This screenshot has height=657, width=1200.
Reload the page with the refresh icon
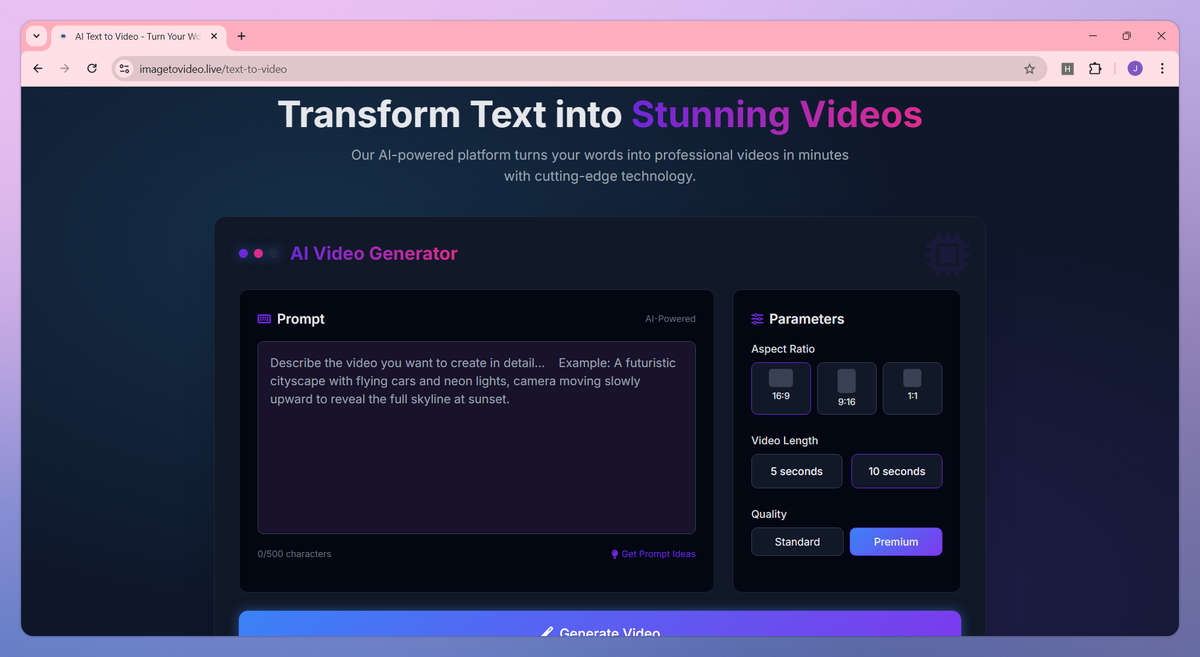[x=92, y=69]
